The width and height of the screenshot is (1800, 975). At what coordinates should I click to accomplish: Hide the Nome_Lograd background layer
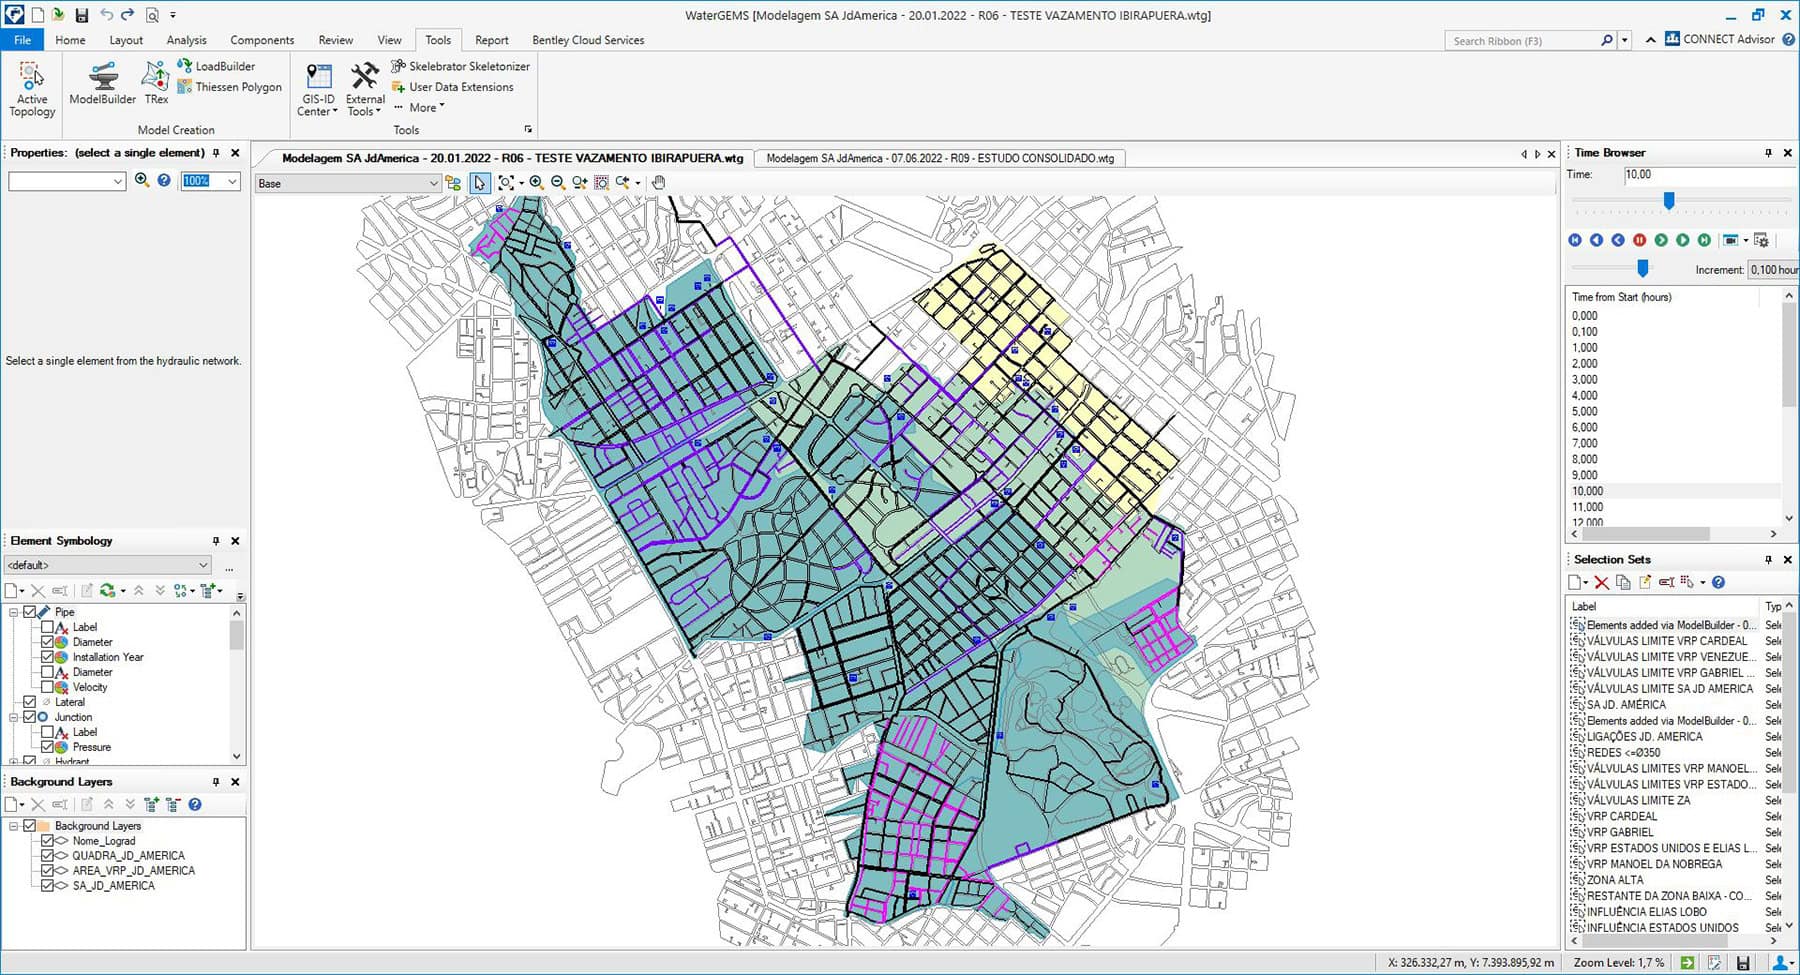coord(47,841)
